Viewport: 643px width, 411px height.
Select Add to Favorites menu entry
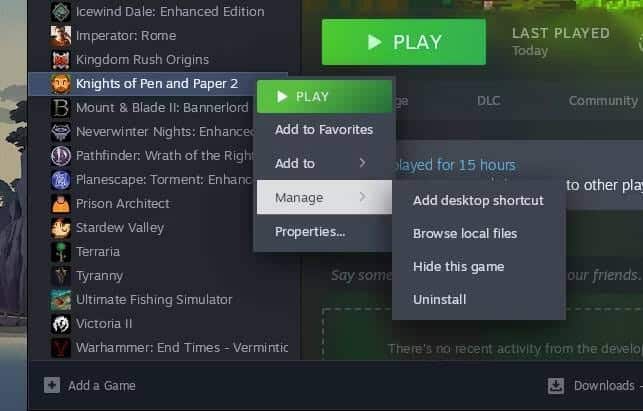324,130
